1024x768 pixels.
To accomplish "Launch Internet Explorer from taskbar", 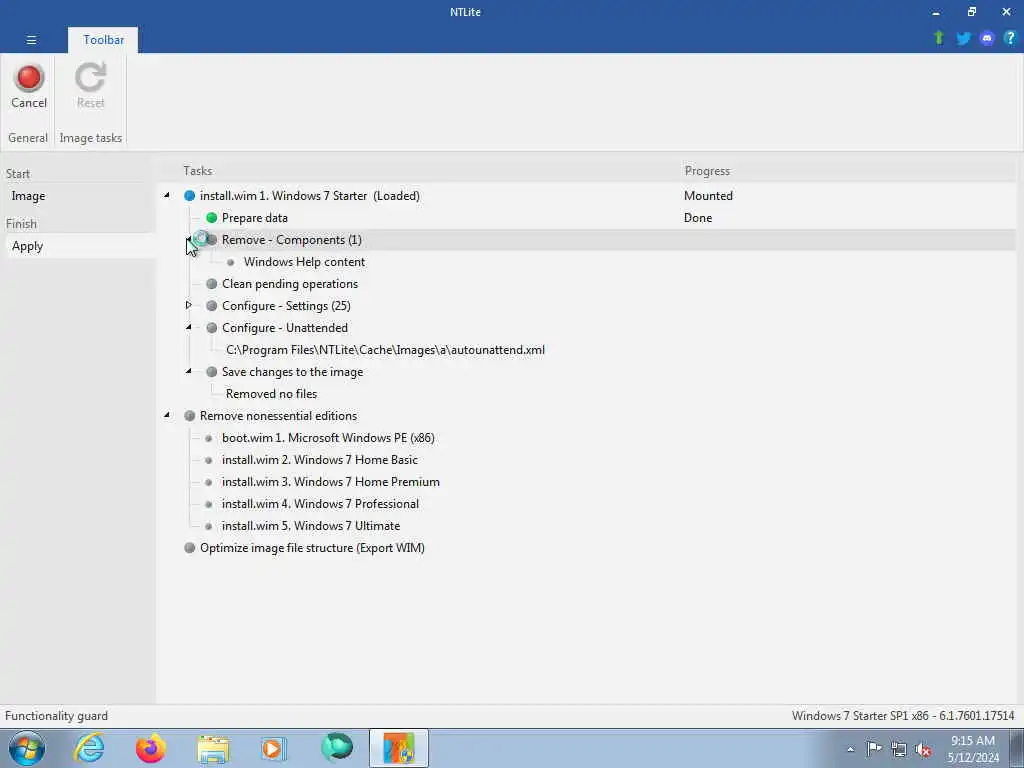I will point(89,748).
